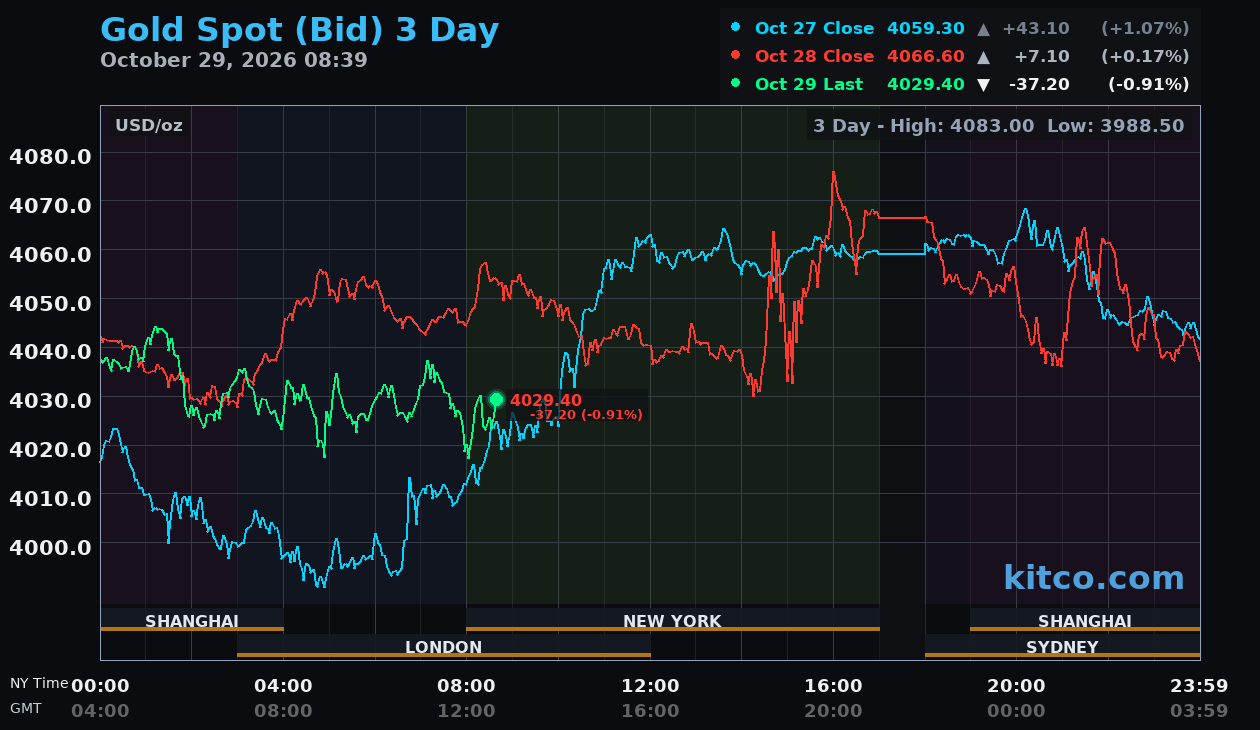Click the NEW YORK session bar
The image size is (1260, 730).
coord(673,620)
